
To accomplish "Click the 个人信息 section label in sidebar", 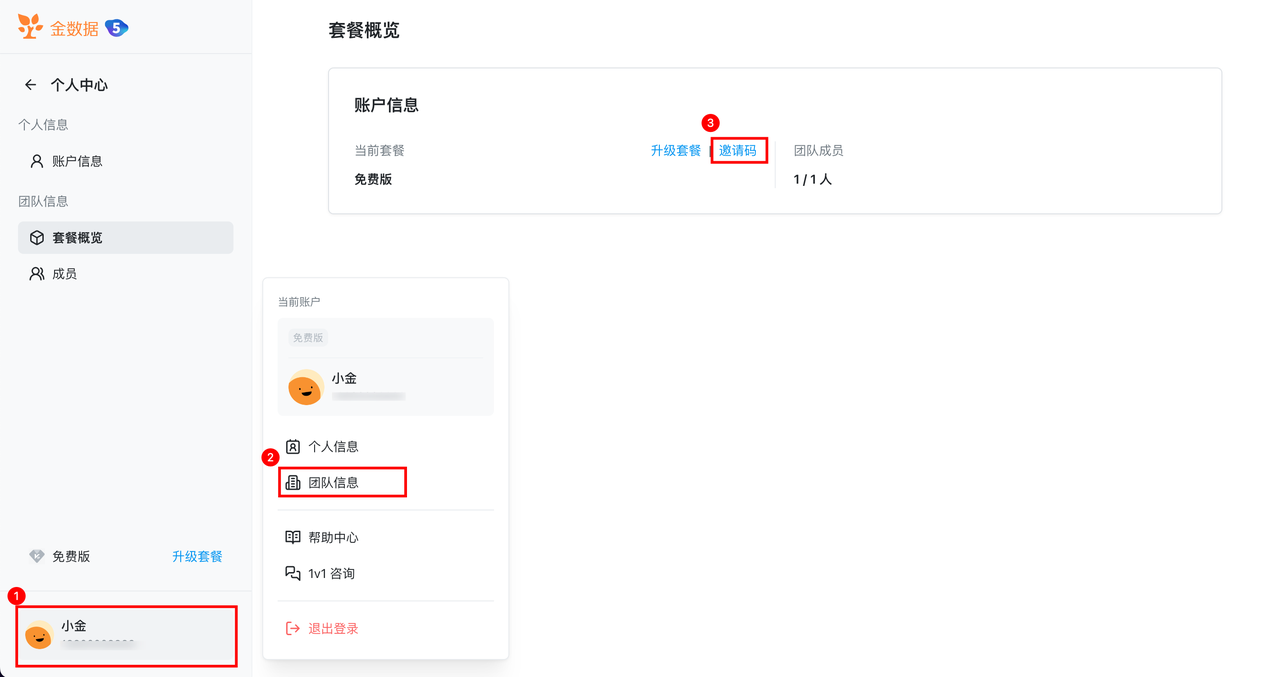I will (43, 125).
